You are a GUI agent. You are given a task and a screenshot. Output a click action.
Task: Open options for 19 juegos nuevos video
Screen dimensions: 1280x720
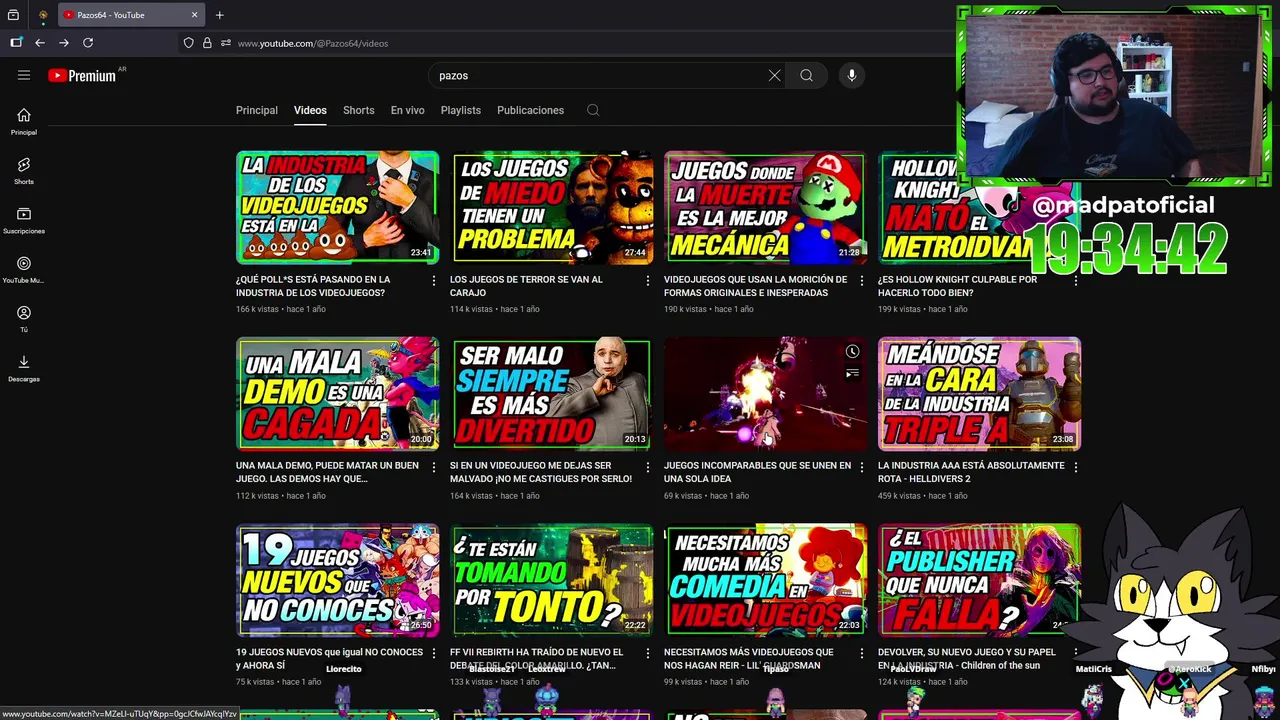(x=433, y=654)
